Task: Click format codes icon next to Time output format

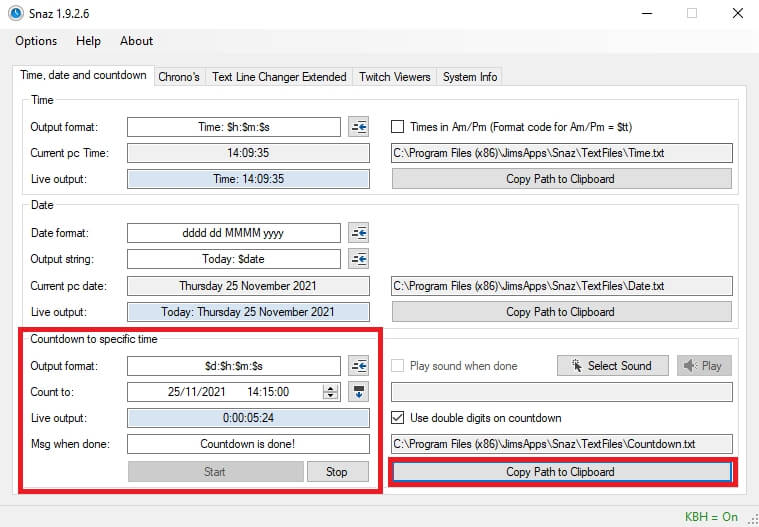Action: [x=359, y=127]
